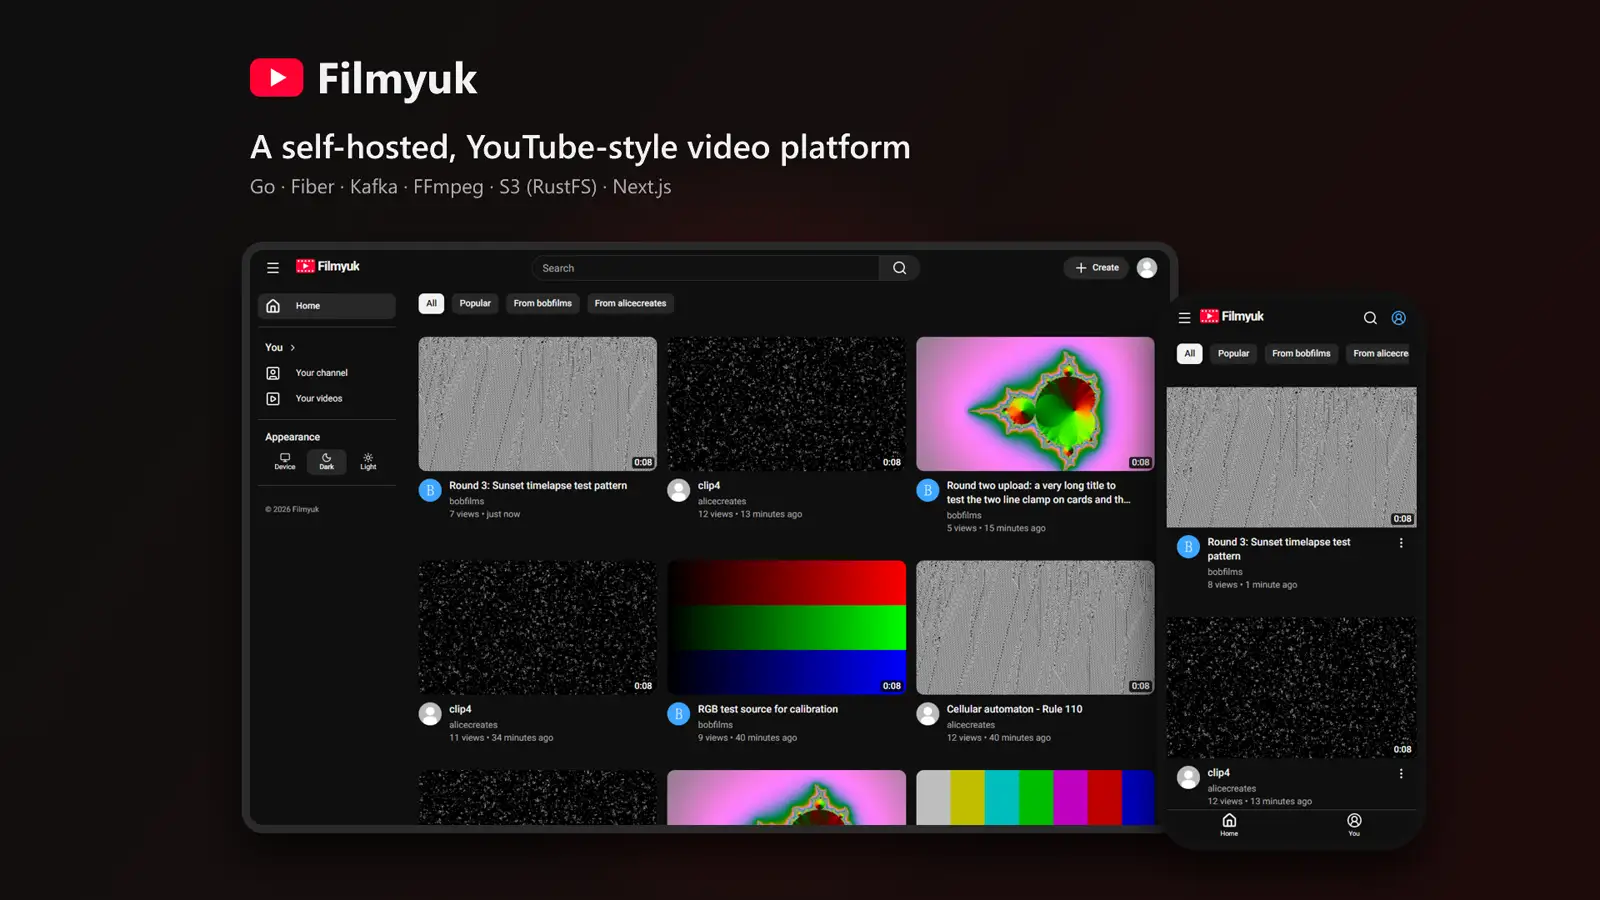The image size is (1600, 900).
Task: Open Round 3: Sunset timelapse title link
Action: point(538,486)
